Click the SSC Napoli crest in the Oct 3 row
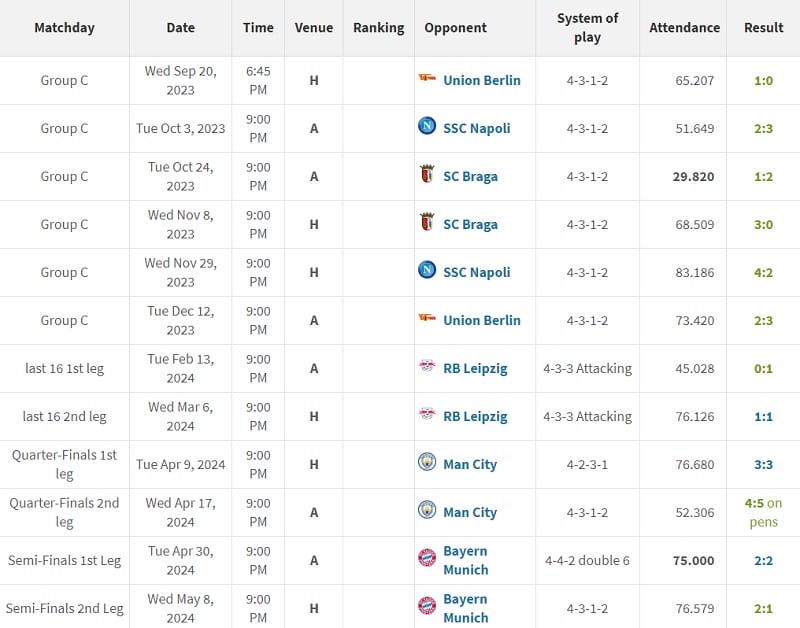This screenshot has height=628, width=800. click(427, 127)
